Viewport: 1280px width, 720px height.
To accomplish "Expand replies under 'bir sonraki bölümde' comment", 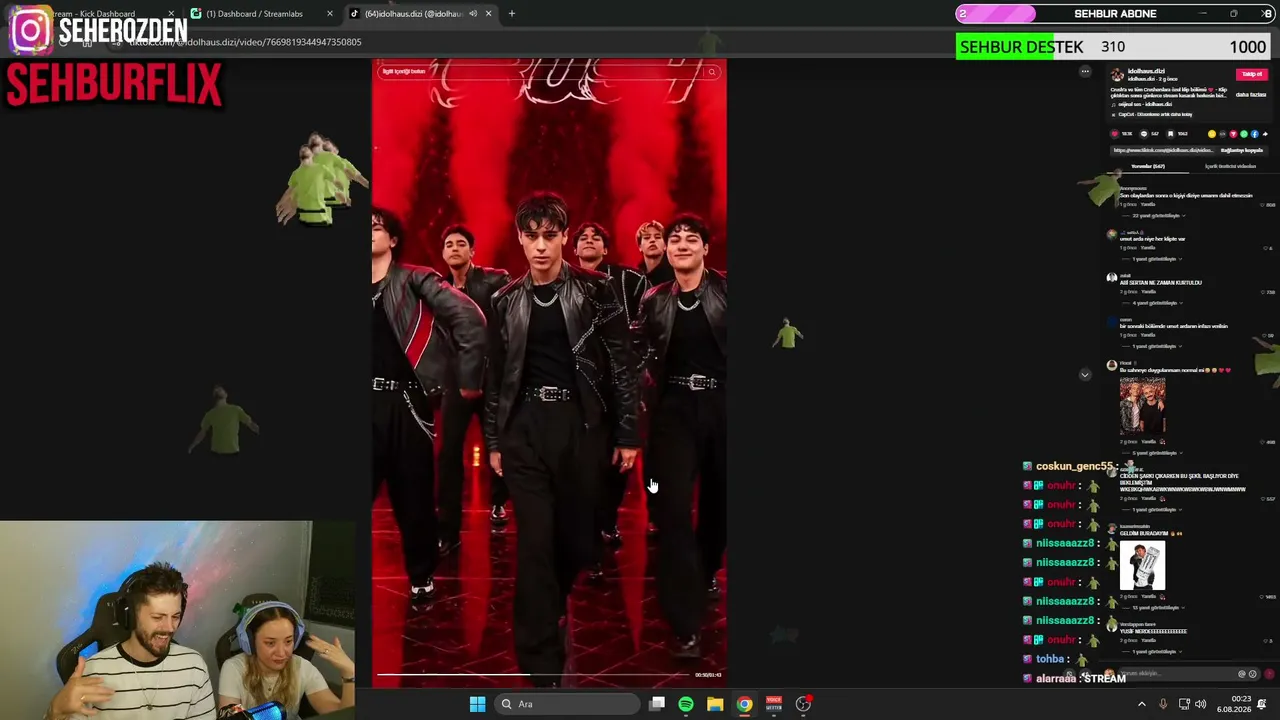I will [x=1154, y=346].
